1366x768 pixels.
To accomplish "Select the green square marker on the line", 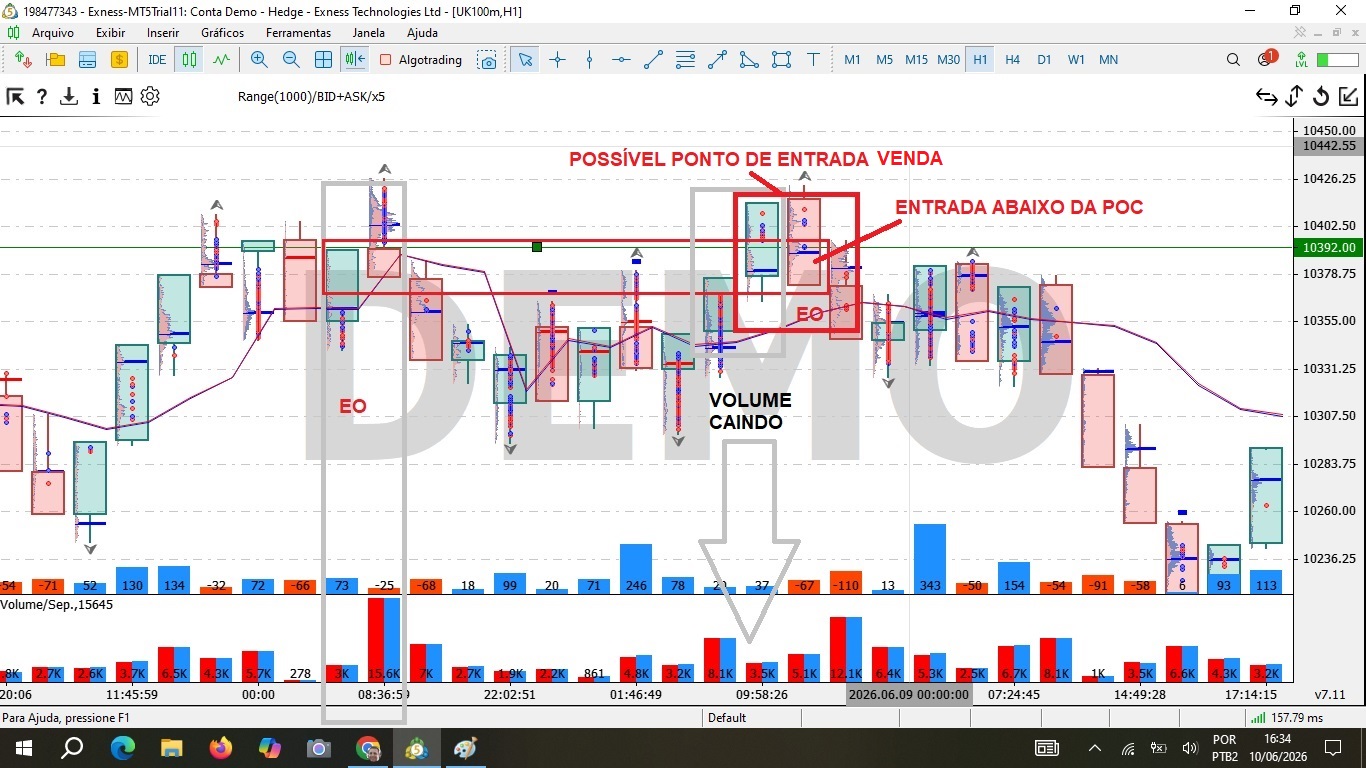I will click(x=537, y=246).
